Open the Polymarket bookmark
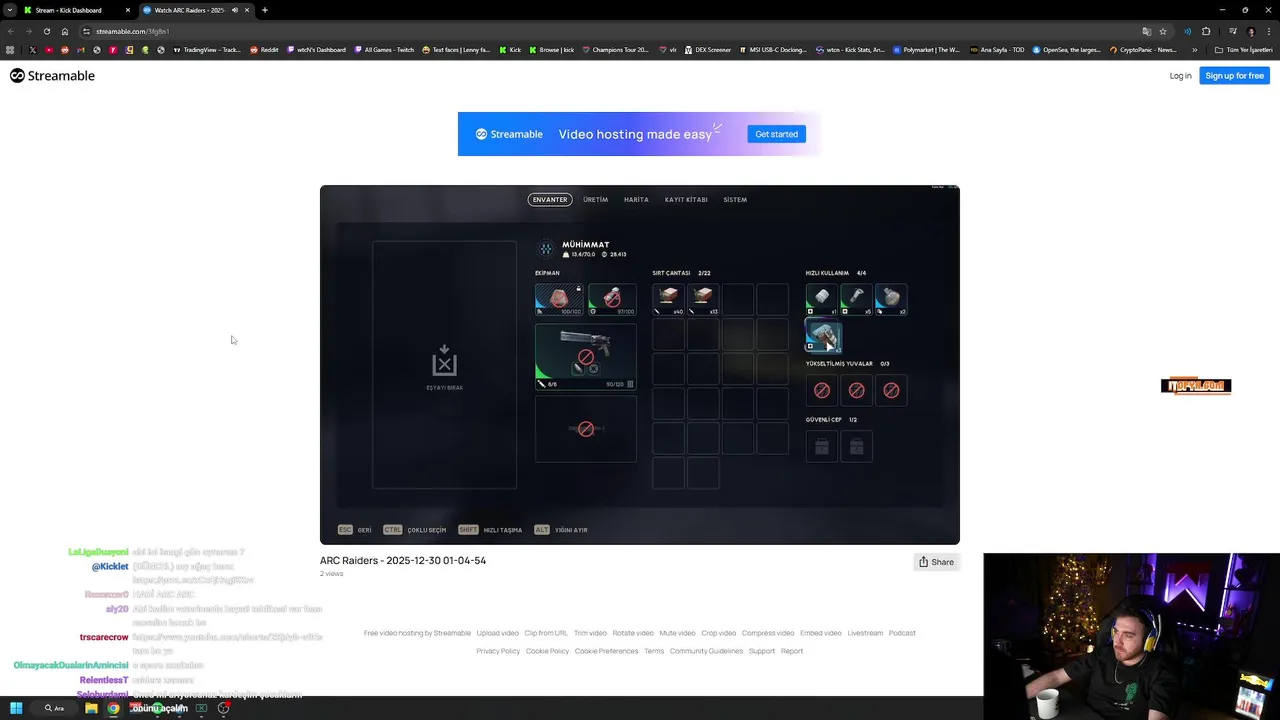Image resolution: width=1280 pixels, height=720 pixels. [x=927, y=50]
